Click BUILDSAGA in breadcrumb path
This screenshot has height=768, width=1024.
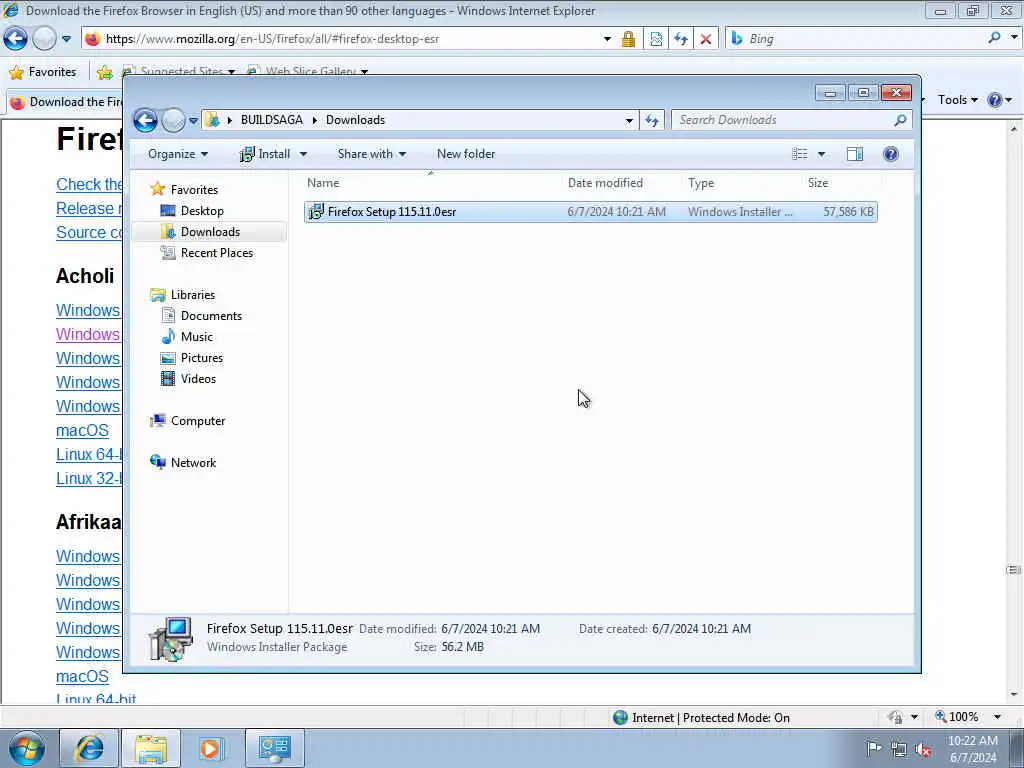click(x=272, y=120)
